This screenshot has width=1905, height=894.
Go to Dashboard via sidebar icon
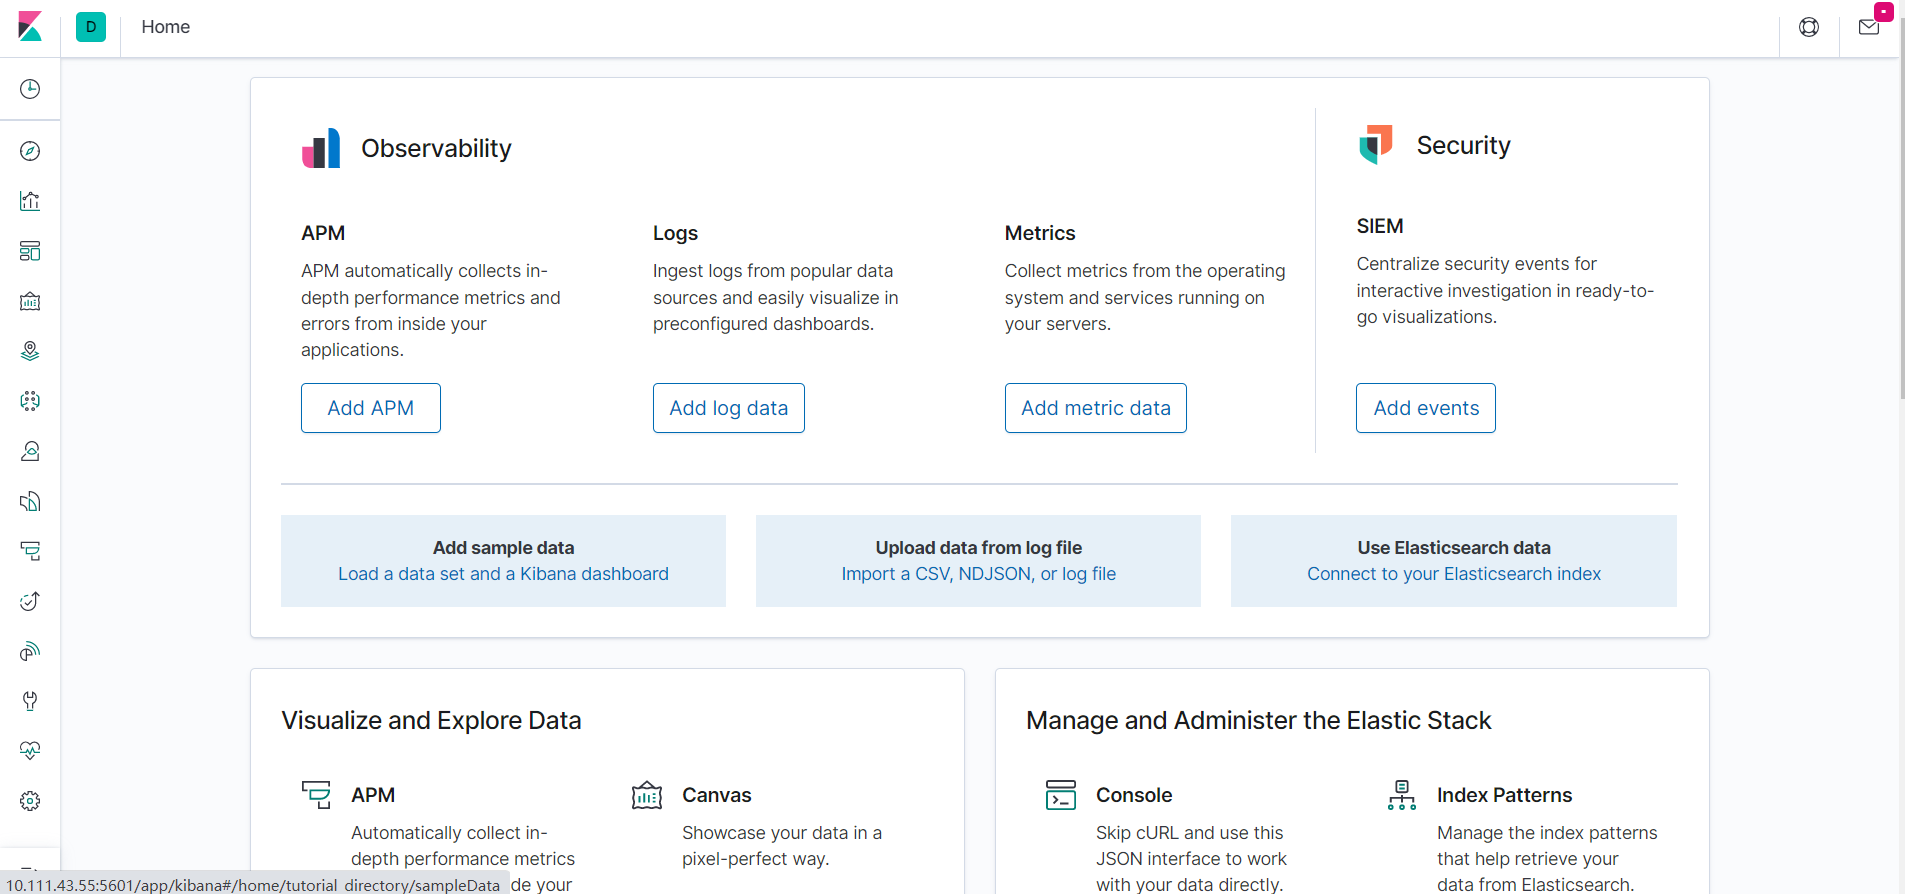pos(30,251)
